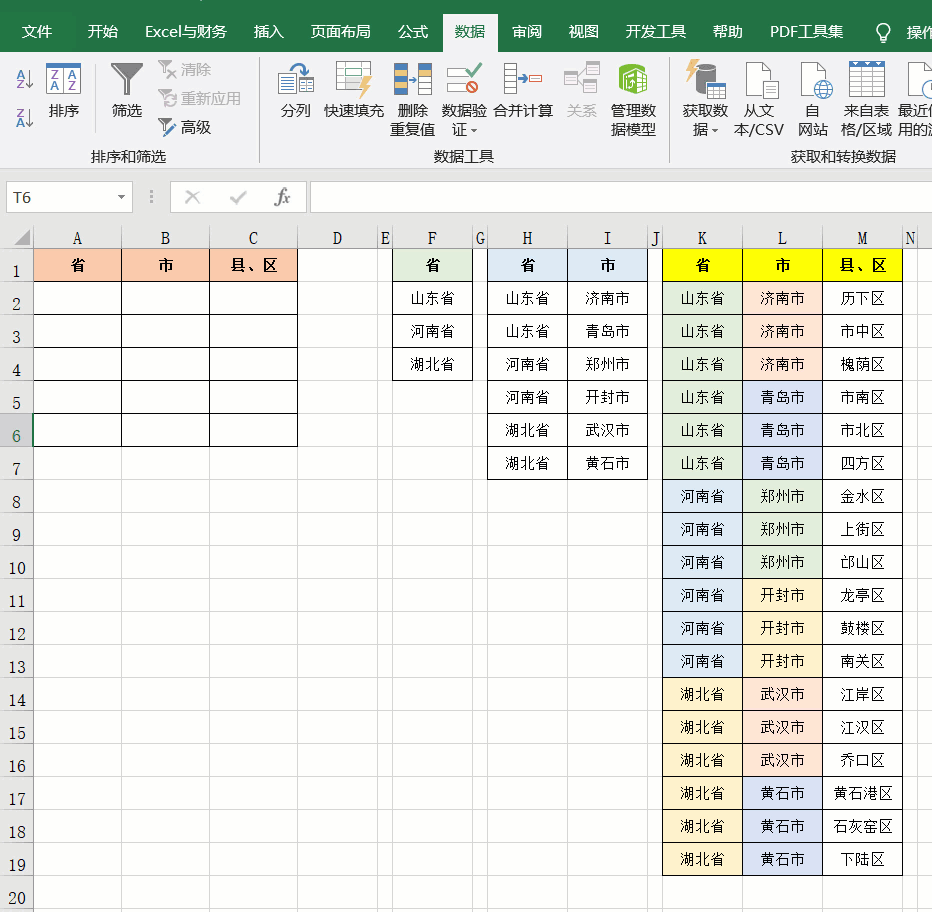Select cell M12 containing 鼓楼区
932x912 pixels.
click(862, 628)
